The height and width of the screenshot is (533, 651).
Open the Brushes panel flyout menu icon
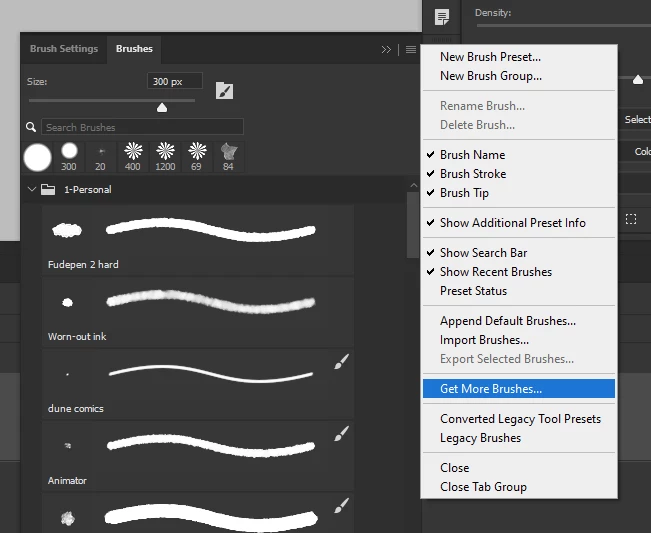point(411,50)
